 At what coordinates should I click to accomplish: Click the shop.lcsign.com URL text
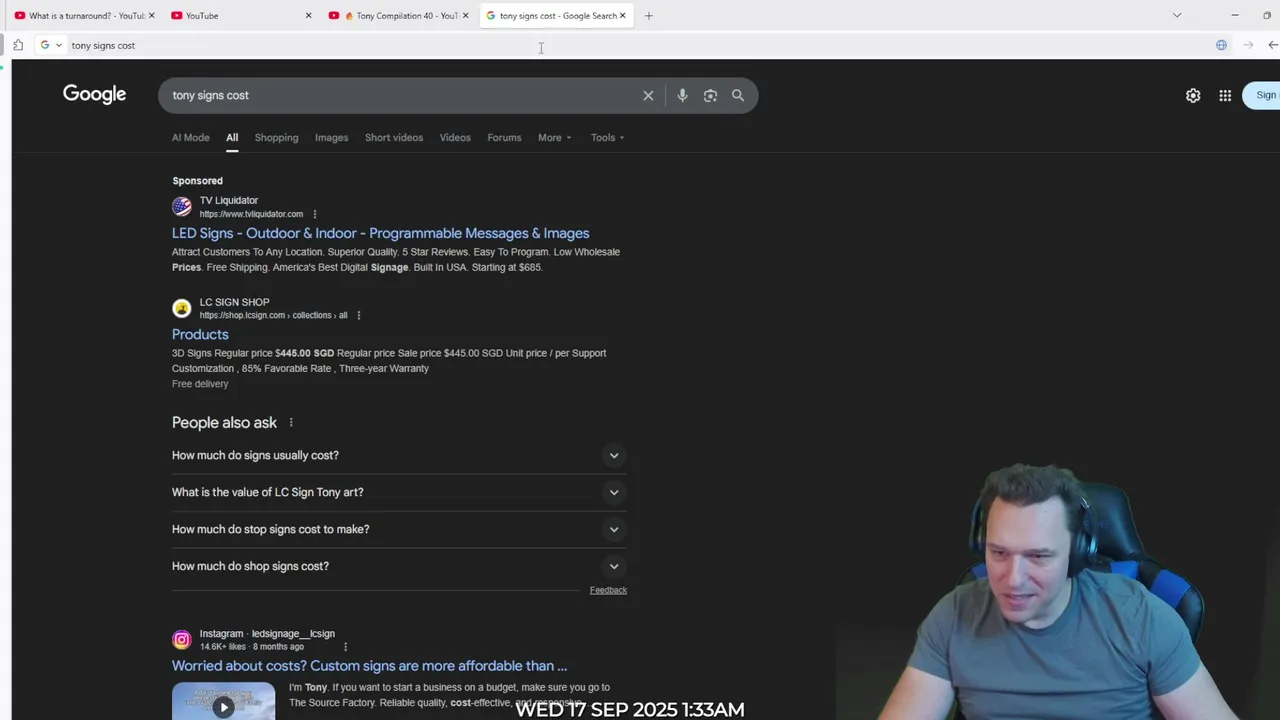(273, 315)
